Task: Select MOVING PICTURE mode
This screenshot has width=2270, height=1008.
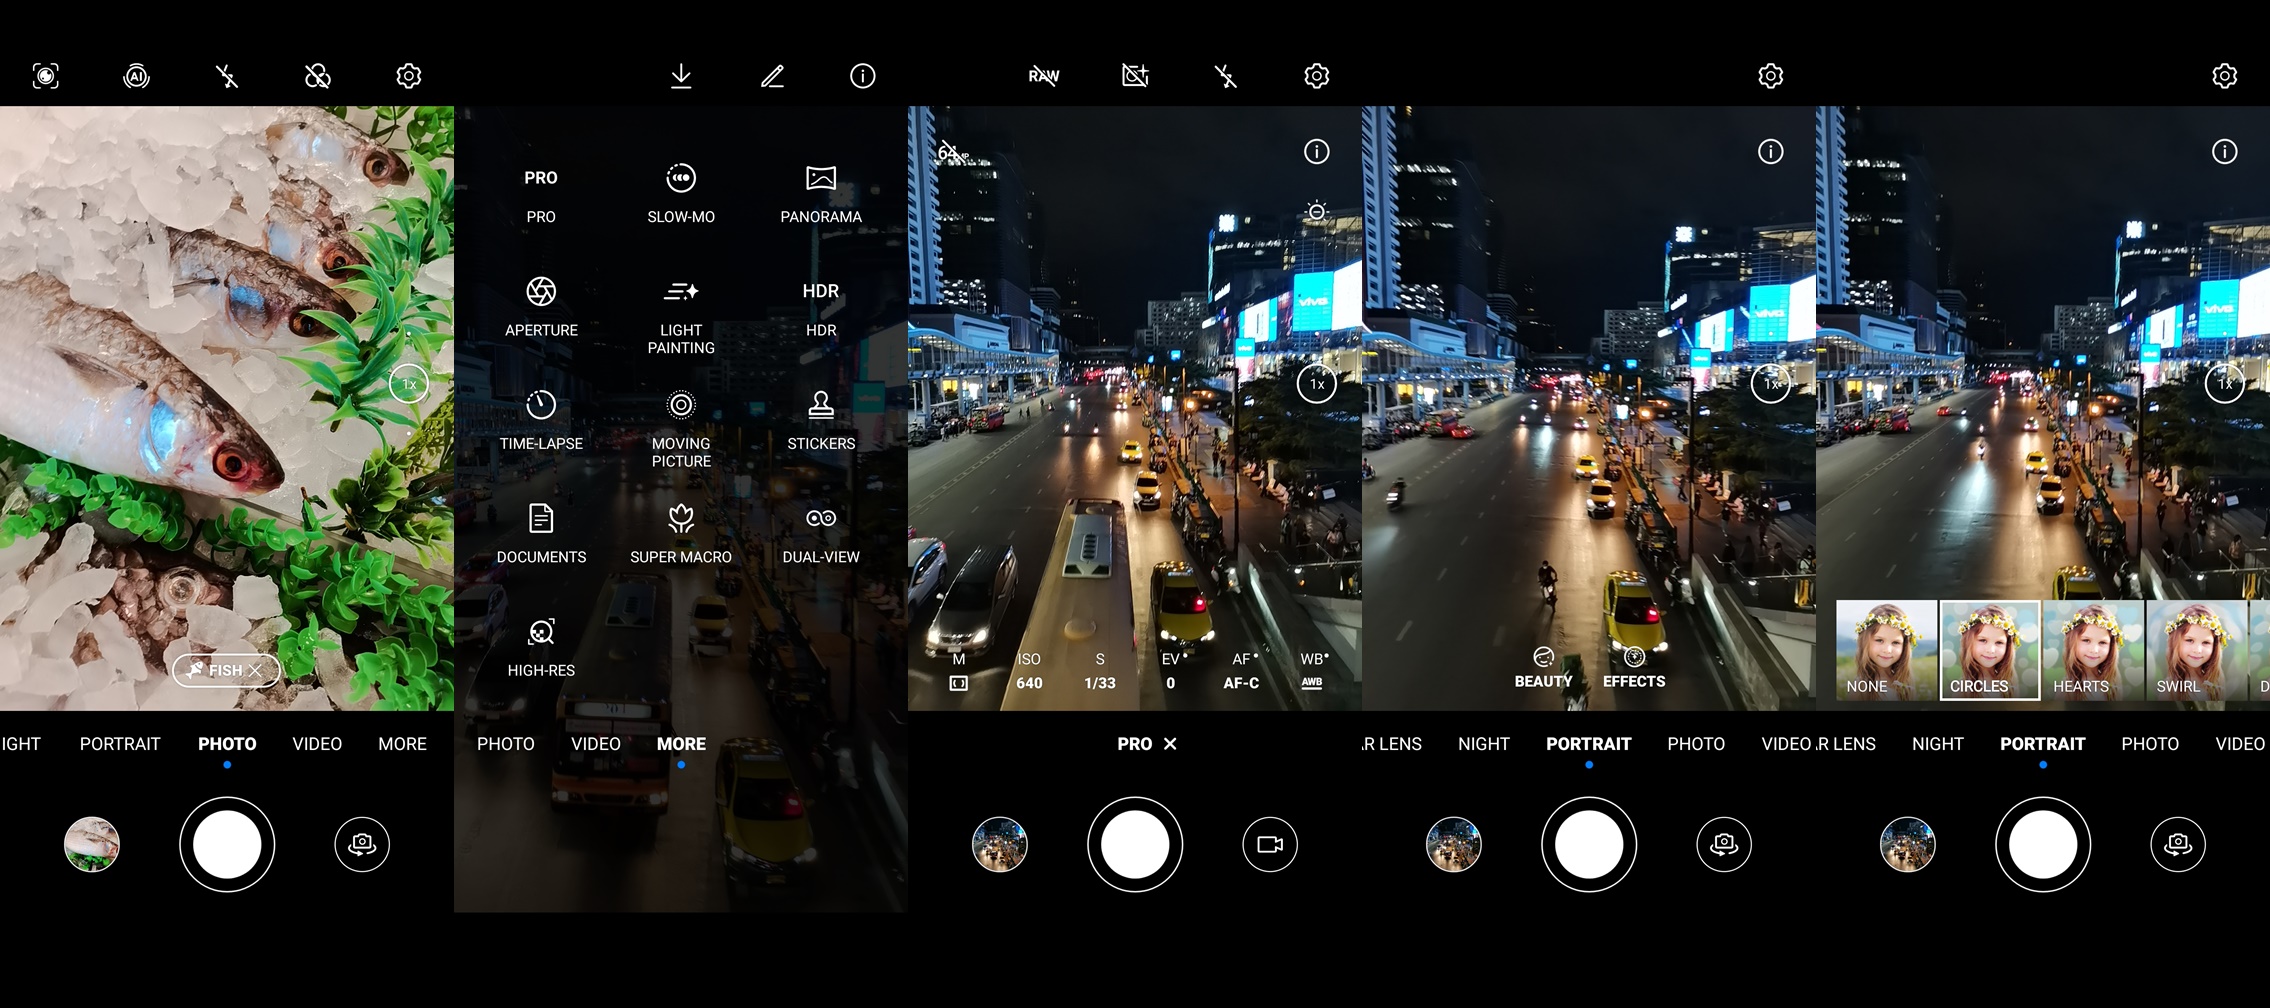Action: click(x=681, y=429)
